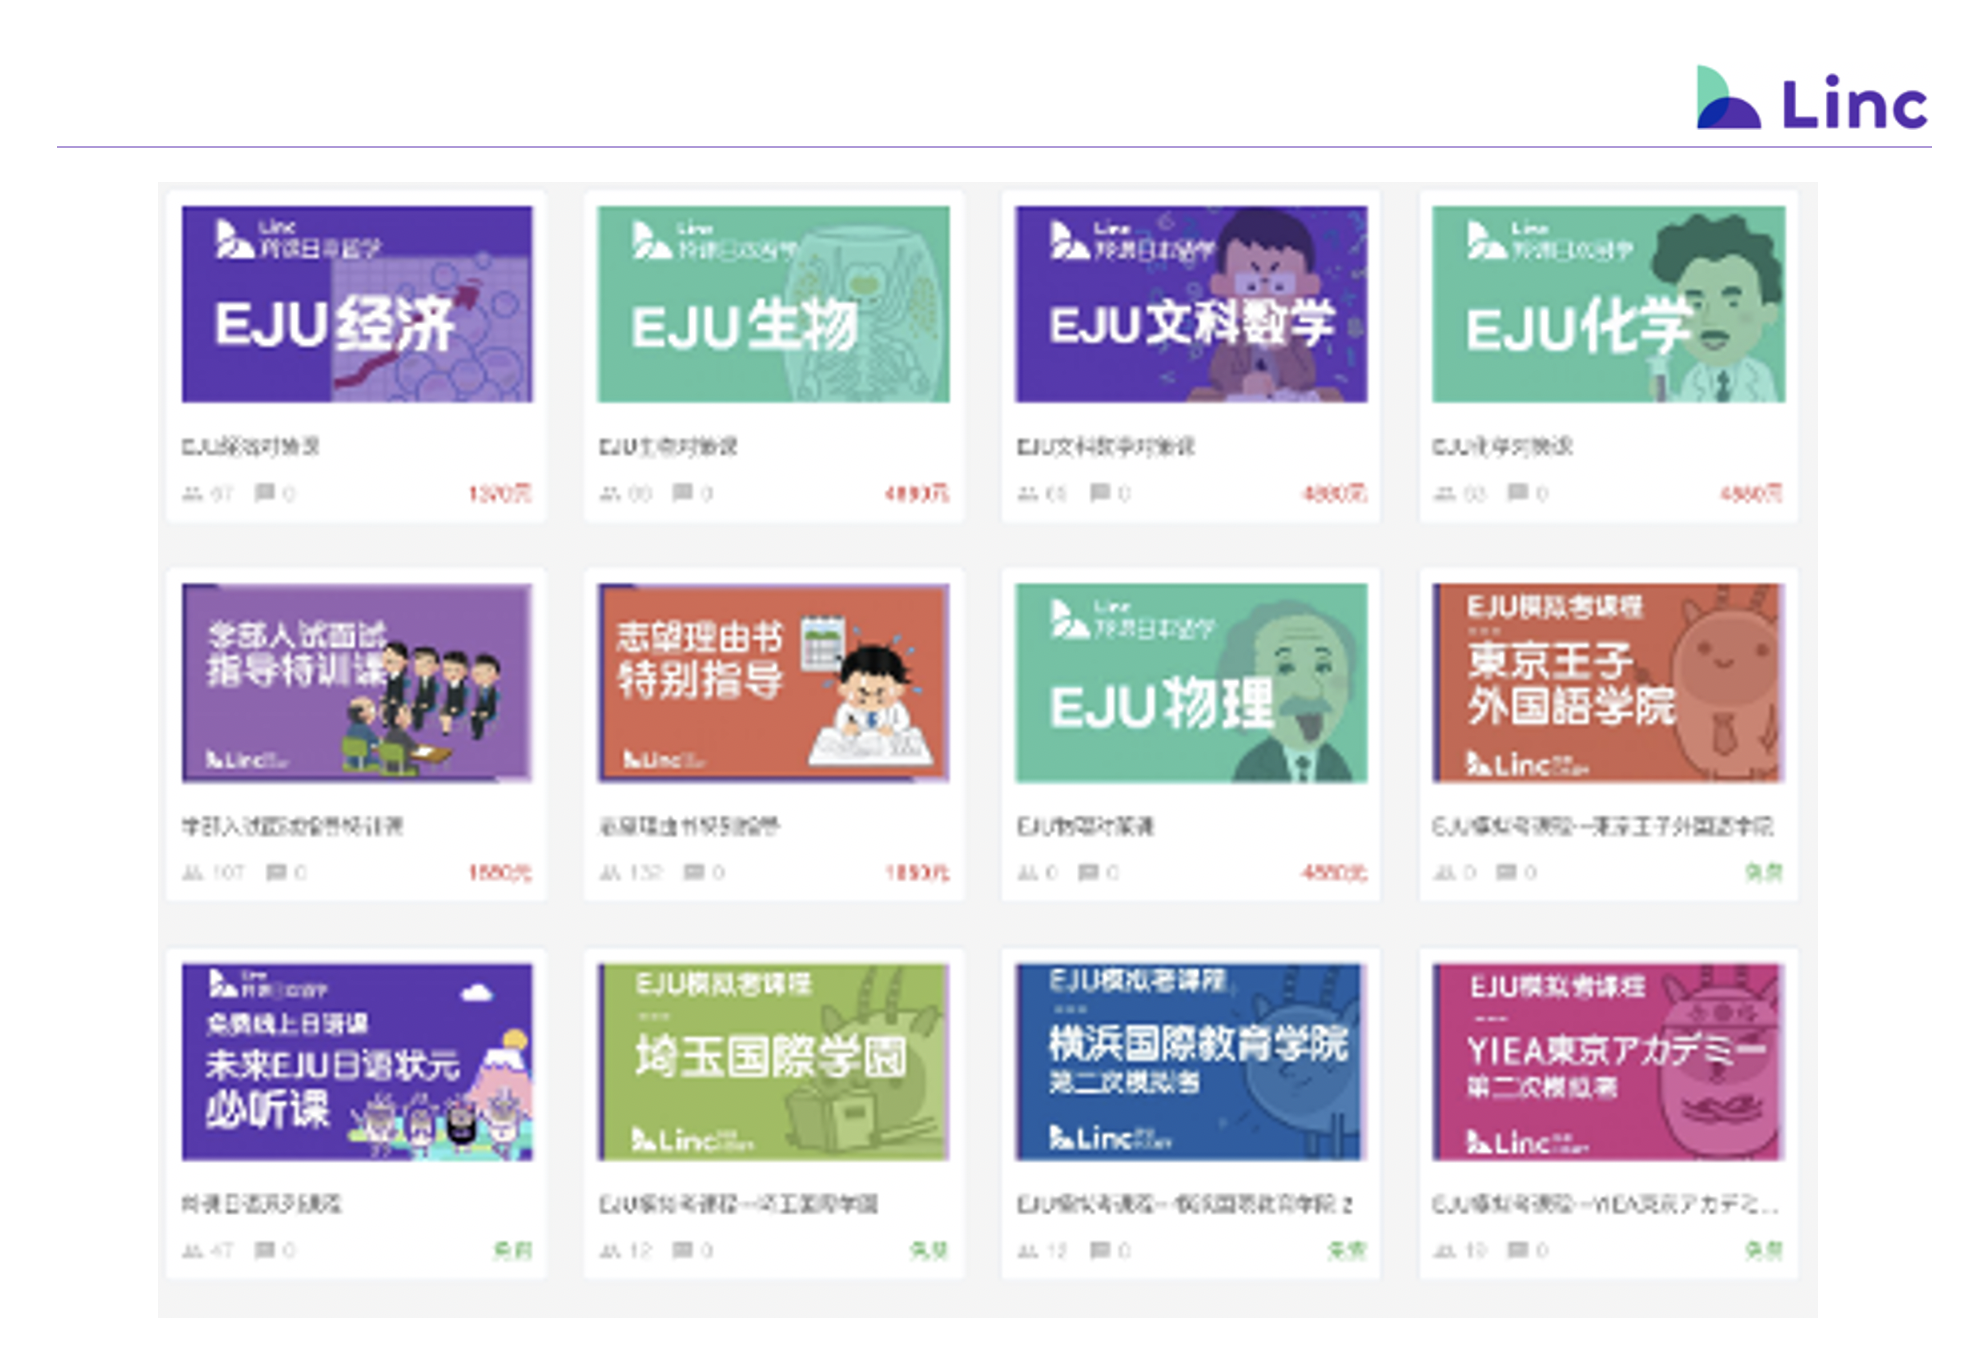Screen dimensions: 1982x1364
Task: Click the red price on EJU生物 card
Action: click(x=917, y=493)
